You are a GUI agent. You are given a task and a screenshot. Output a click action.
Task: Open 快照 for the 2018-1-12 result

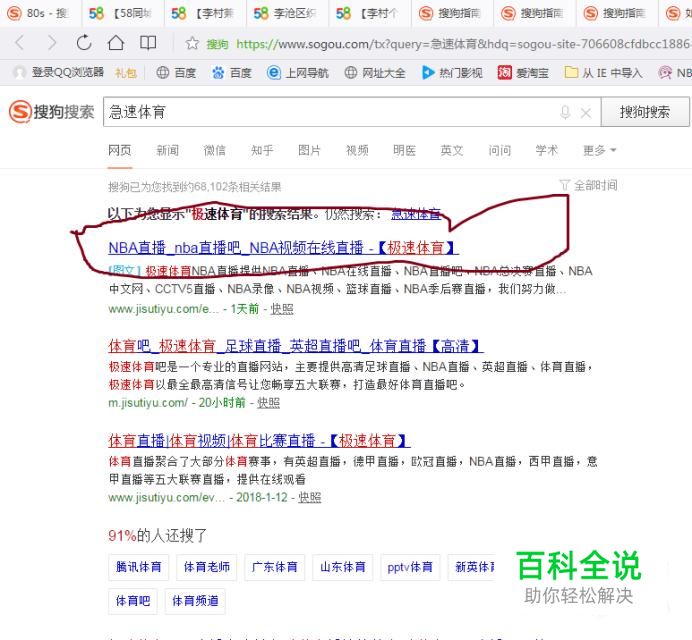310,498
